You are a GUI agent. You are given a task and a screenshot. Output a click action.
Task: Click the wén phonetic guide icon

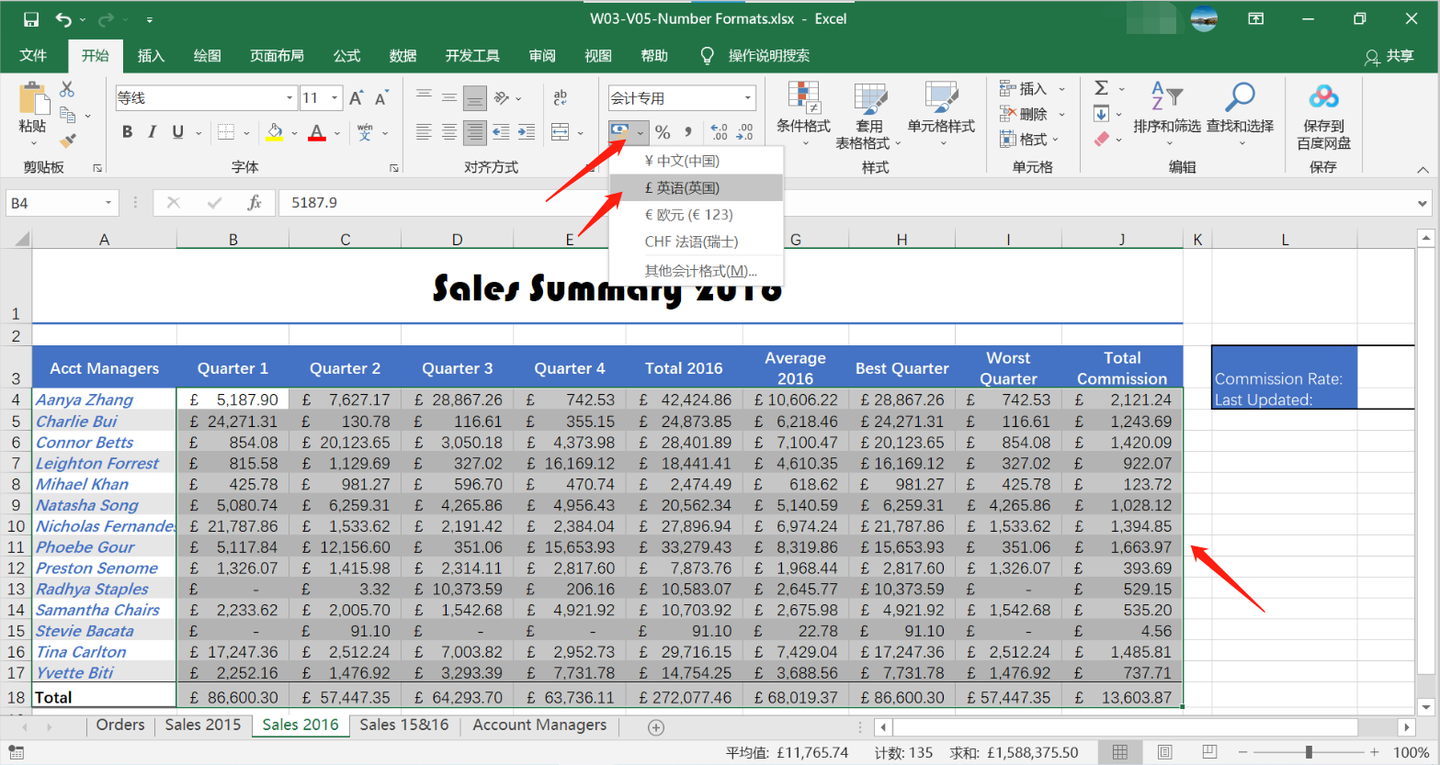tap(365, 132)
